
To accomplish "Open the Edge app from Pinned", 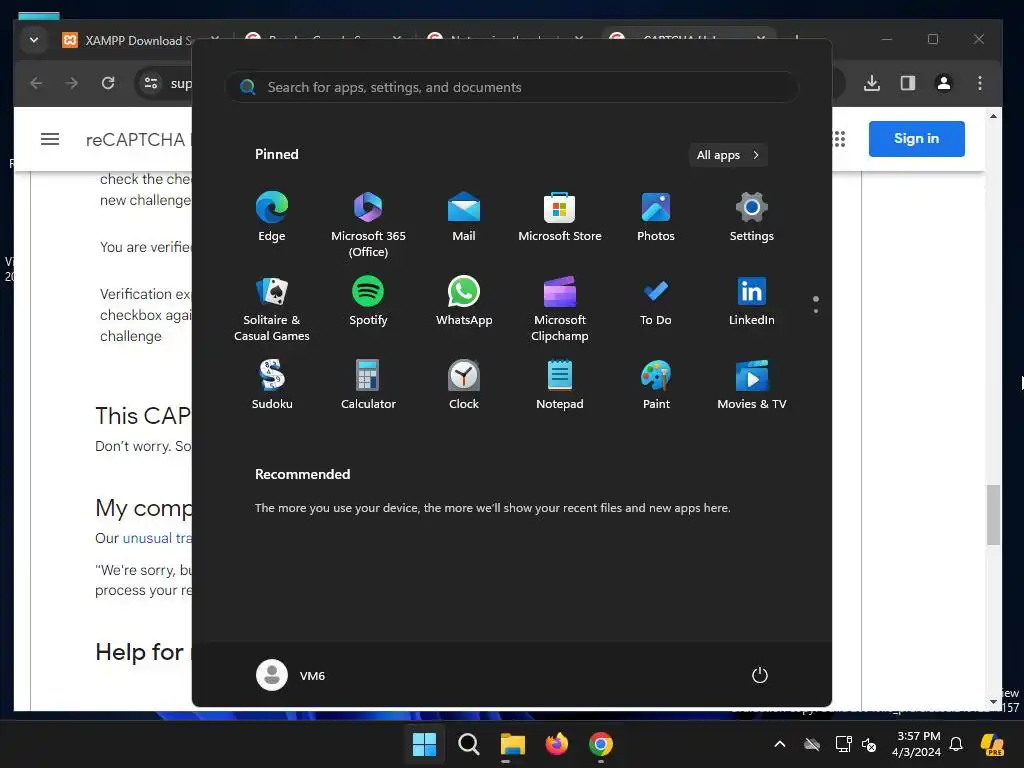I will (272, 217).
